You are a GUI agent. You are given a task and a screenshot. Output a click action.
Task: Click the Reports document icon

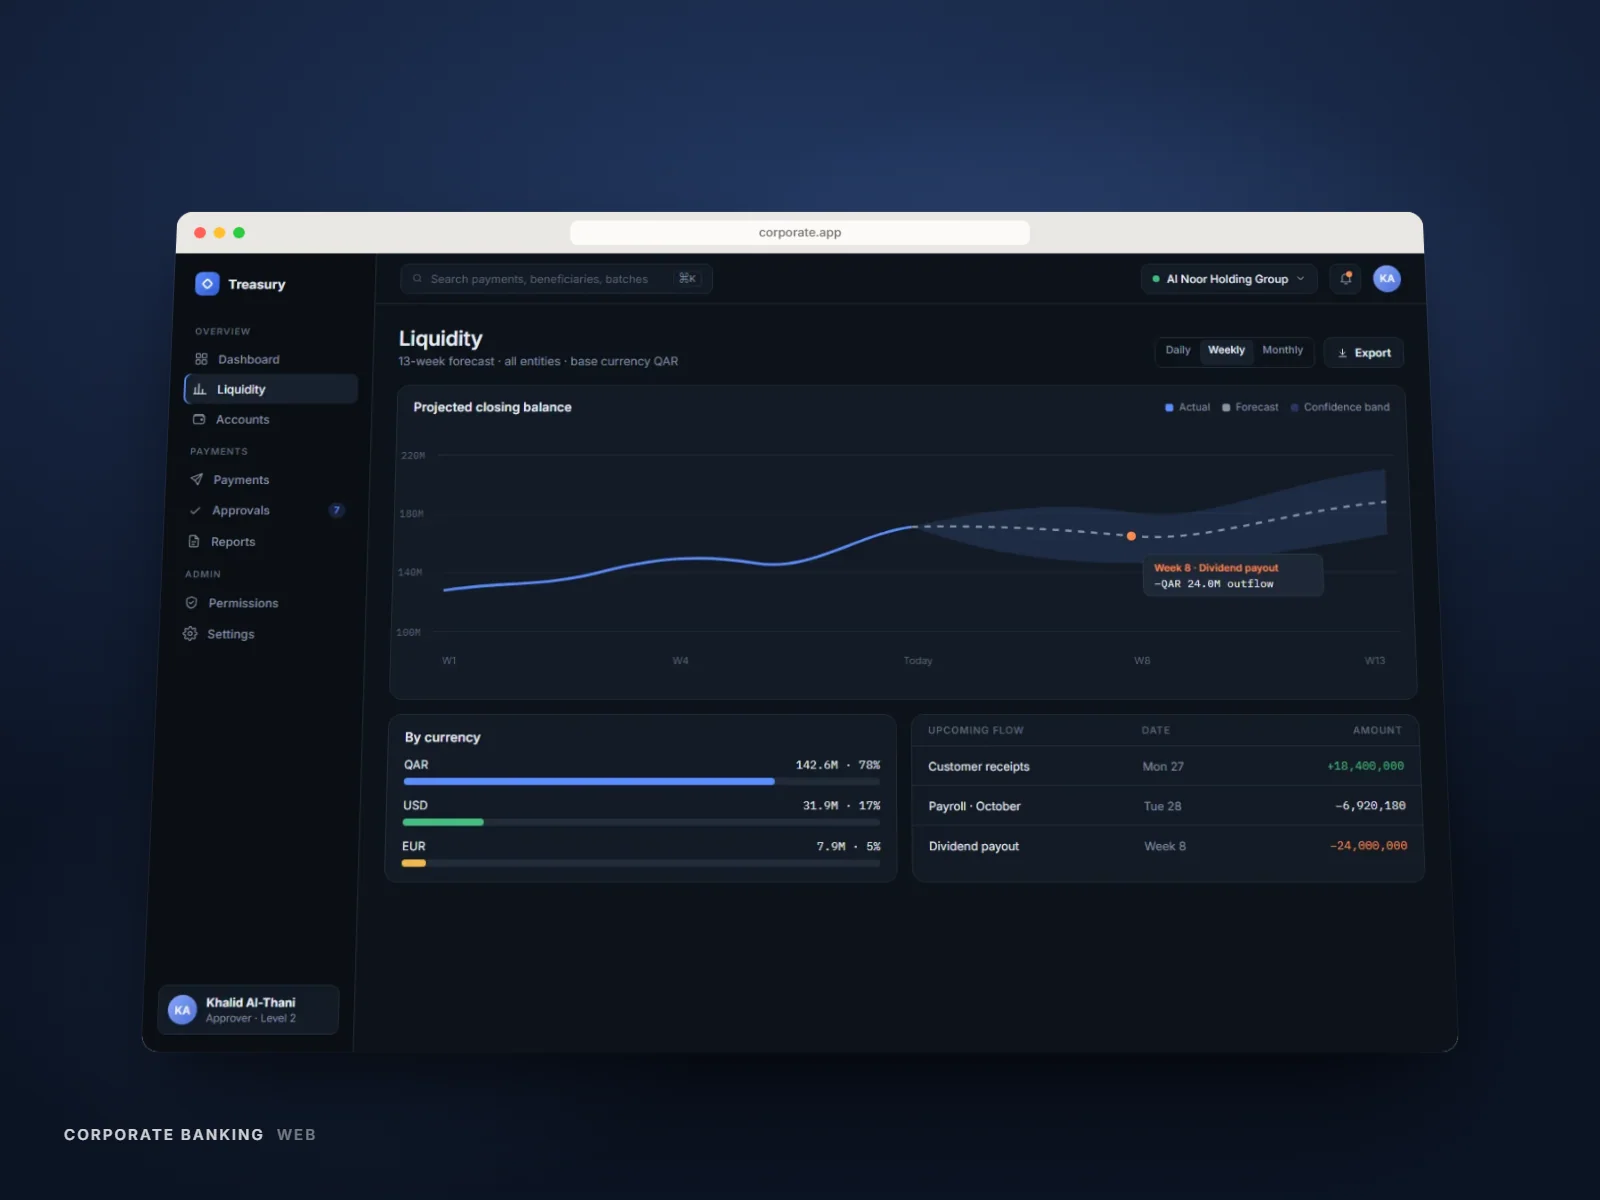coord(194,542)
